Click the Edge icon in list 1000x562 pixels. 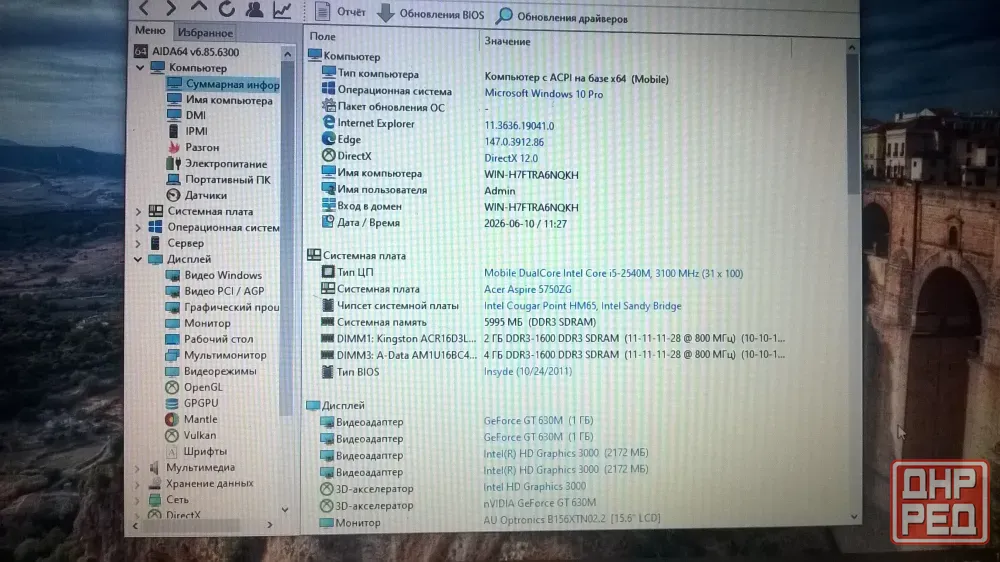328,138
